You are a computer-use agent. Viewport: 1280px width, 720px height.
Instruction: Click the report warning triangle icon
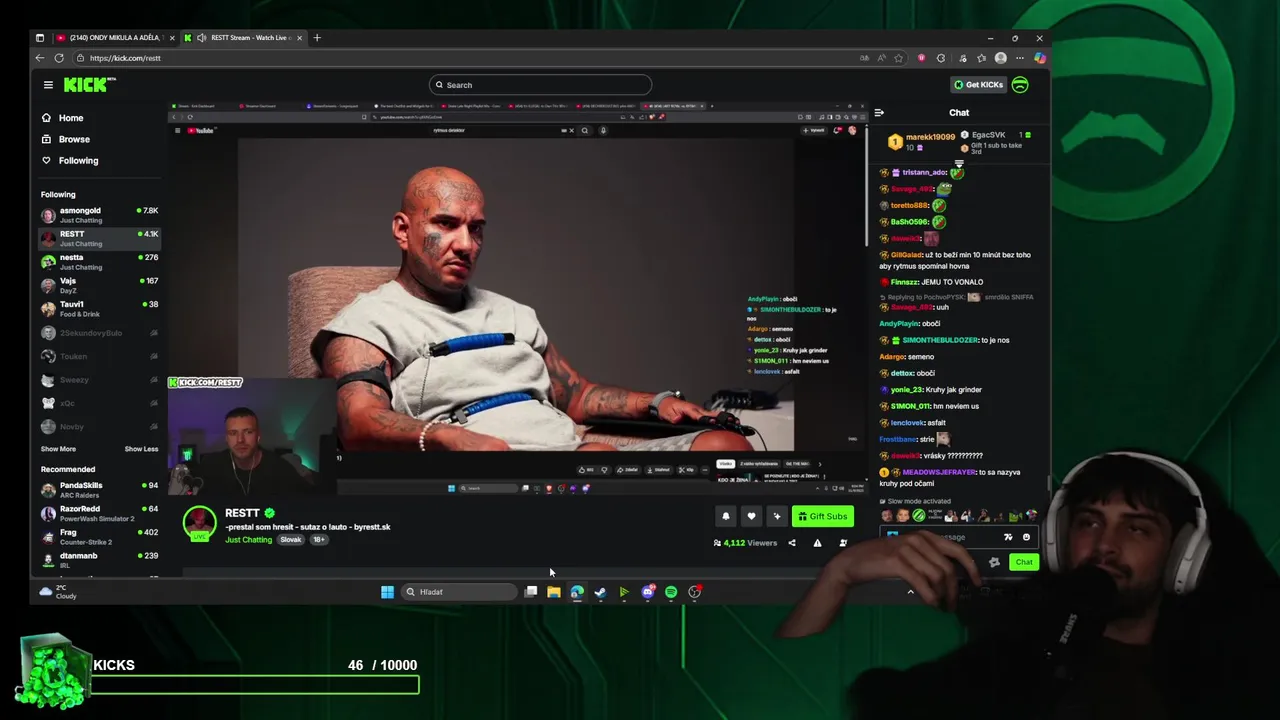[817, 543]
